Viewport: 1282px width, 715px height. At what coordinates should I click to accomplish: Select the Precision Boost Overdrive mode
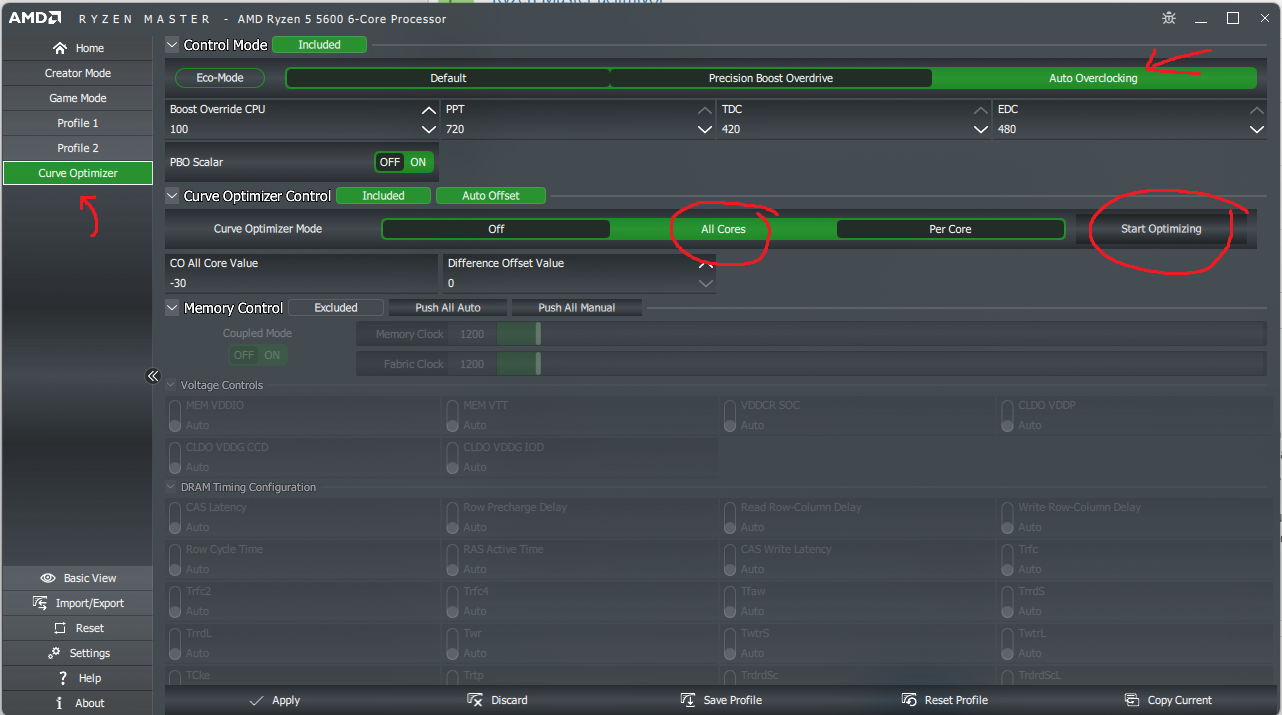coord(770,78)
